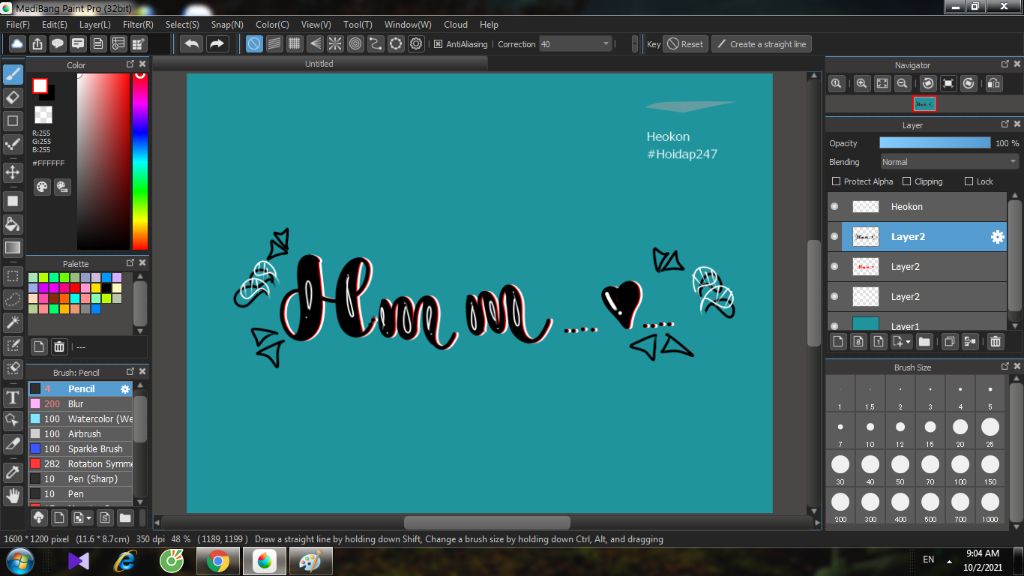Select the Eraser tool
Image resolution: width=1024 pixels, height=576 pixels.
(x=12, y=98)
